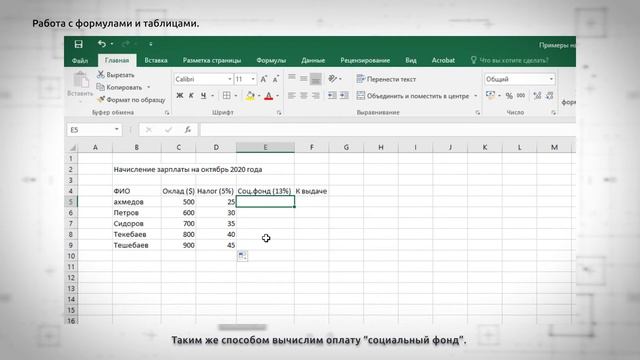Viewport: 640px width, 360px height.
Task: Toggle bold (Ж) formatting
Action: pos(180,96)
